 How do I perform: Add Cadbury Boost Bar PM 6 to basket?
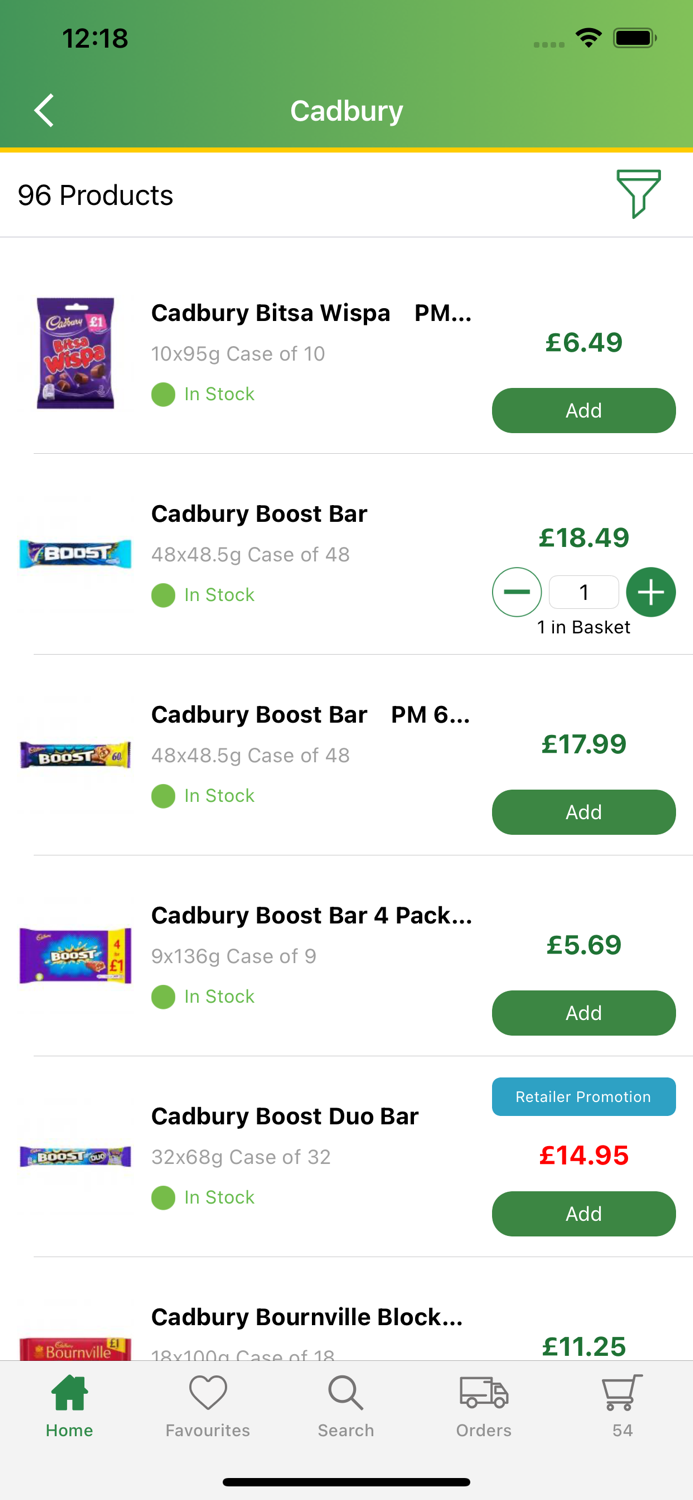click(x=583, y=812)
